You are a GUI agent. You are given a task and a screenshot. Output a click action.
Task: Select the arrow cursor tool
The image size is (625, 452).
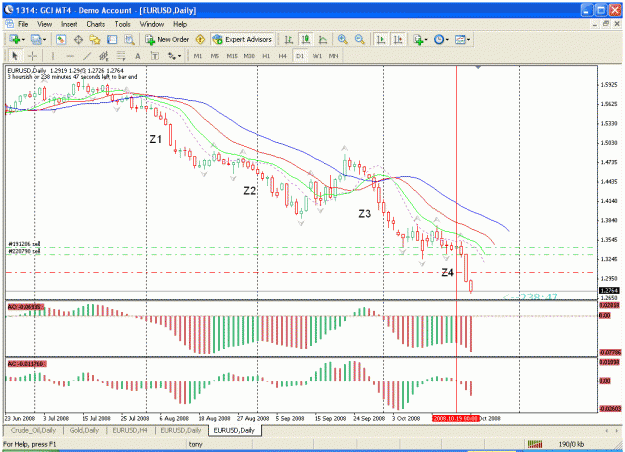(x=15, y=56)
